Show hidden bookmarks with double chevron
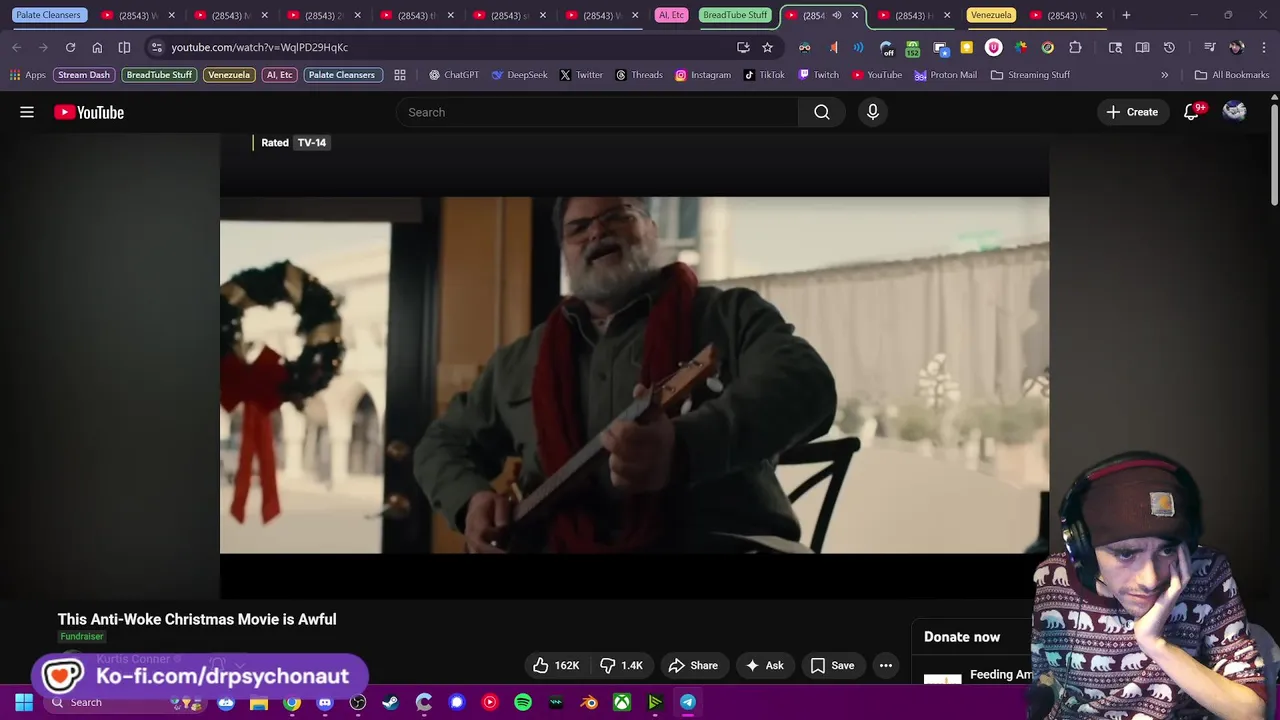The image size is (1280, 720). [1164, 75]
